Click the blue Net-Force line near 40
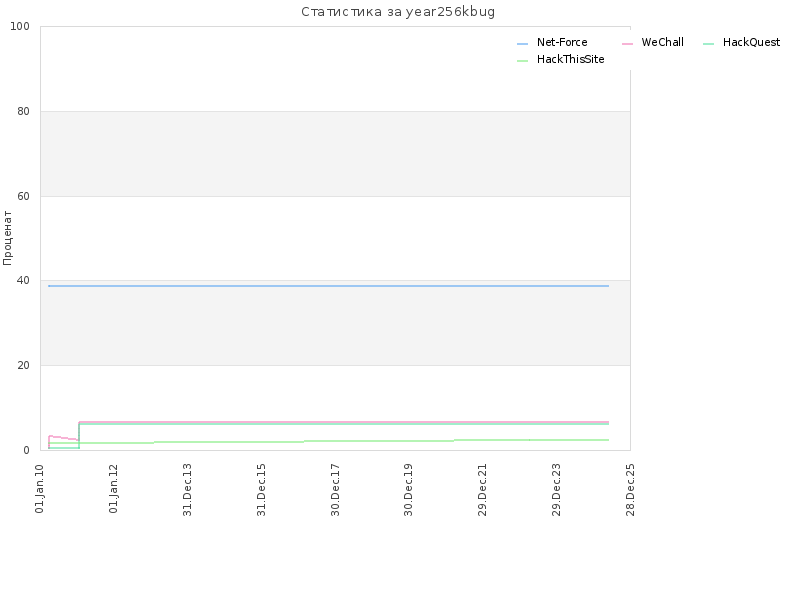This screenshot has width=800, height=600. [329, 286]
